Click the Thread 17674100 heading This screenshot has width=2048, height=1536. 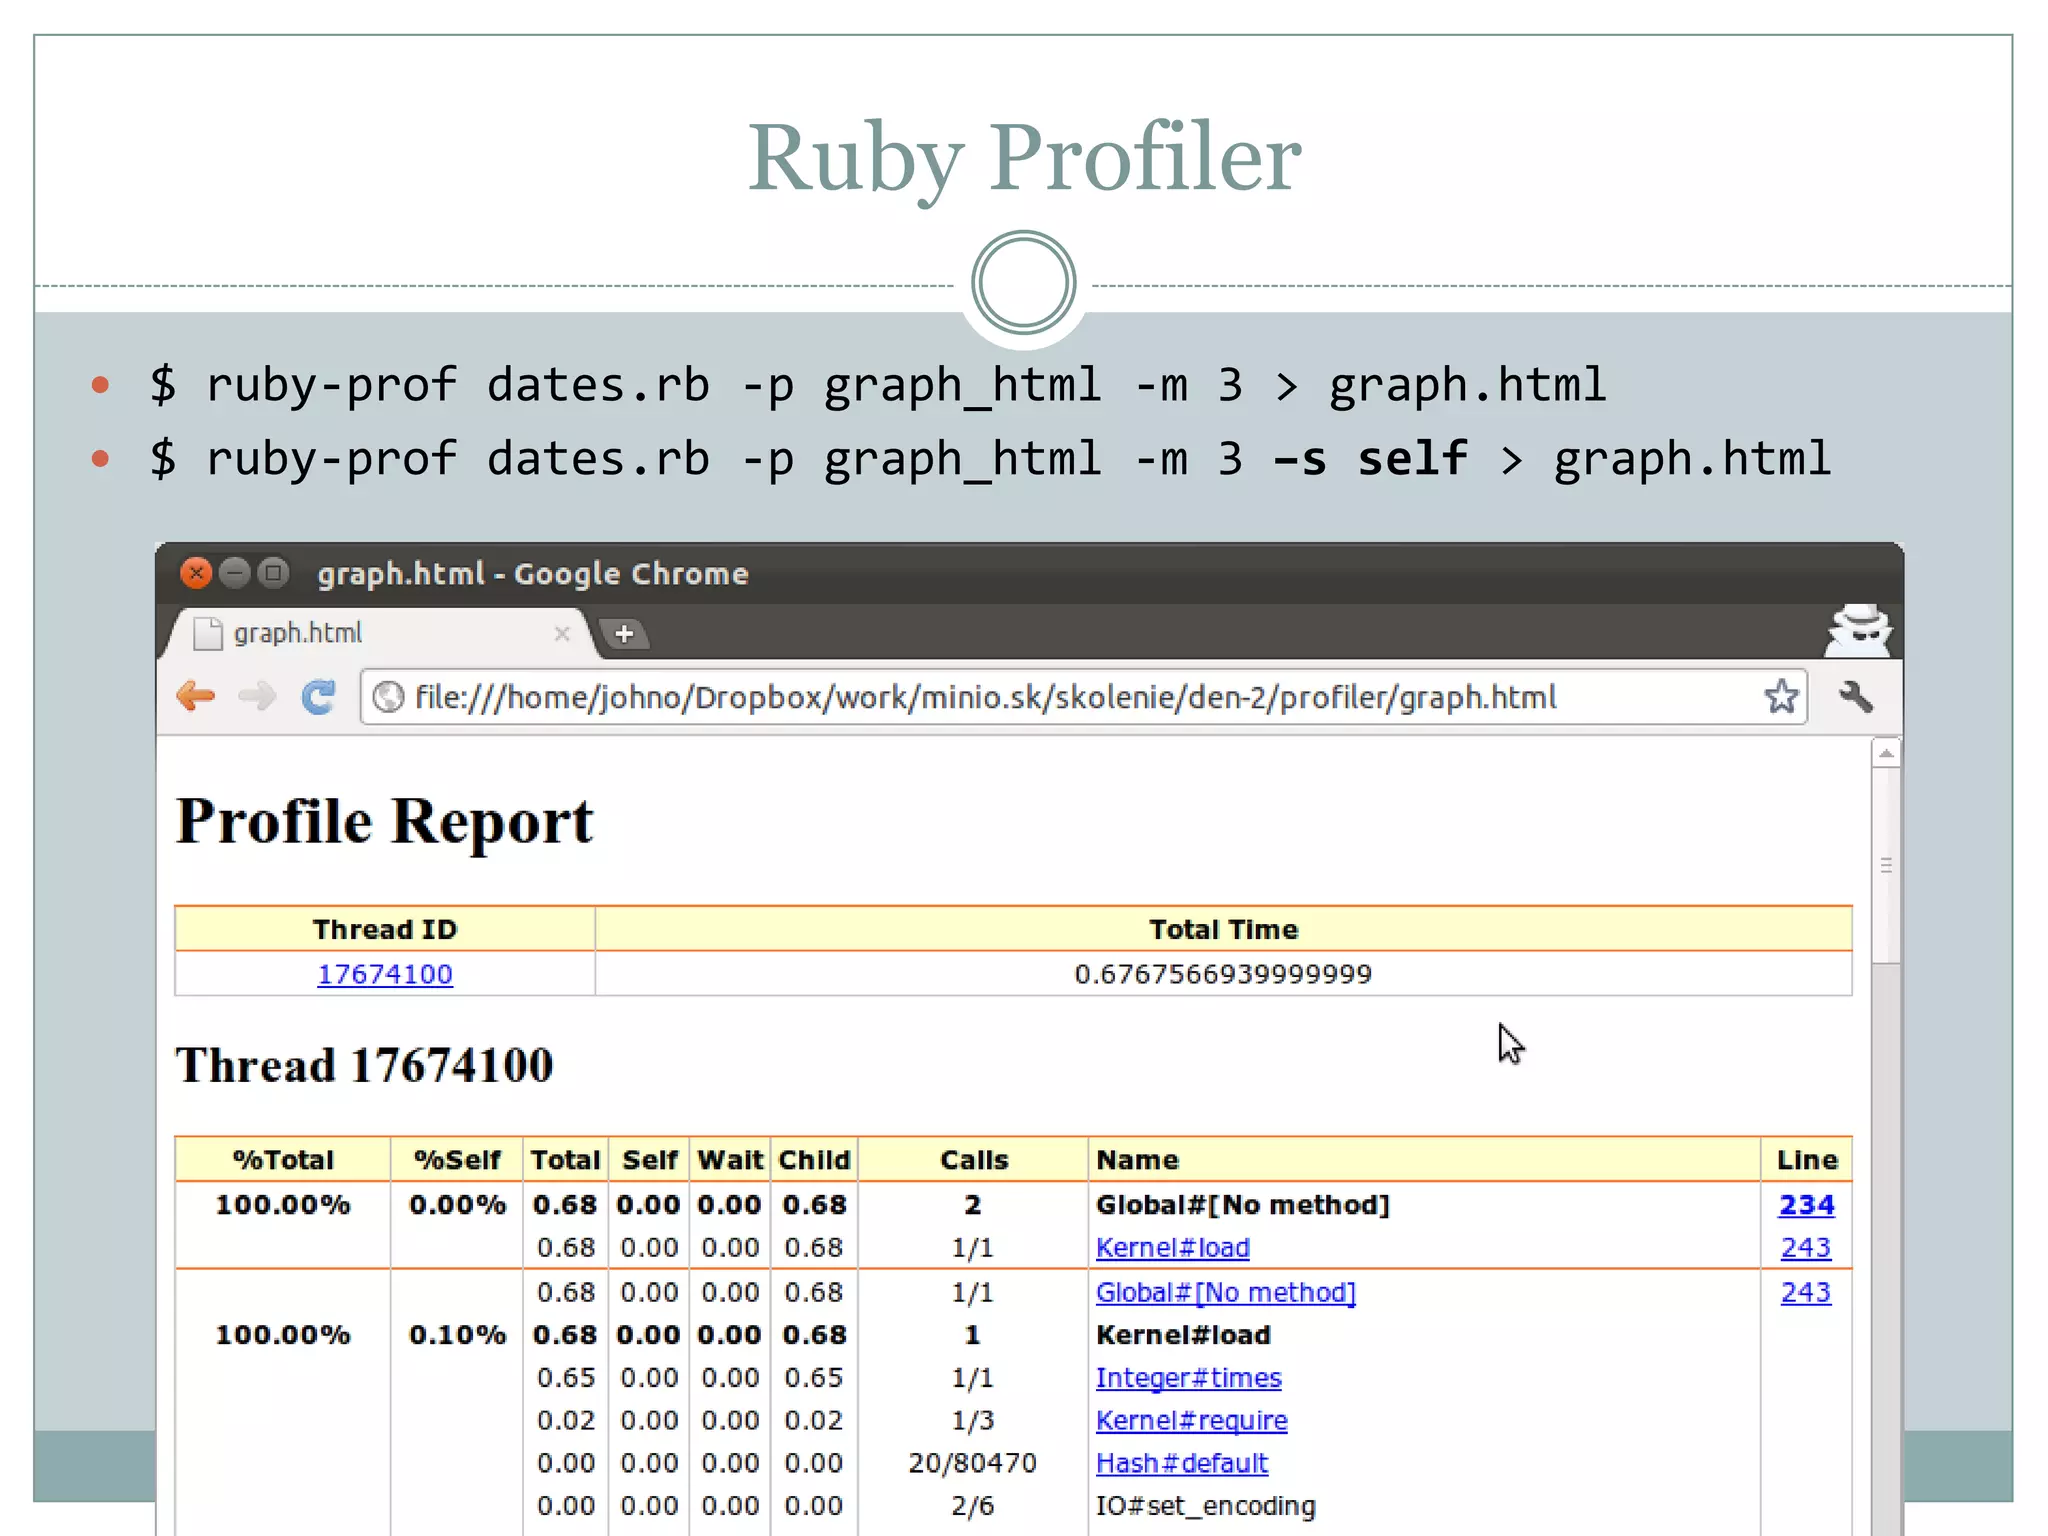[364, 1065]
